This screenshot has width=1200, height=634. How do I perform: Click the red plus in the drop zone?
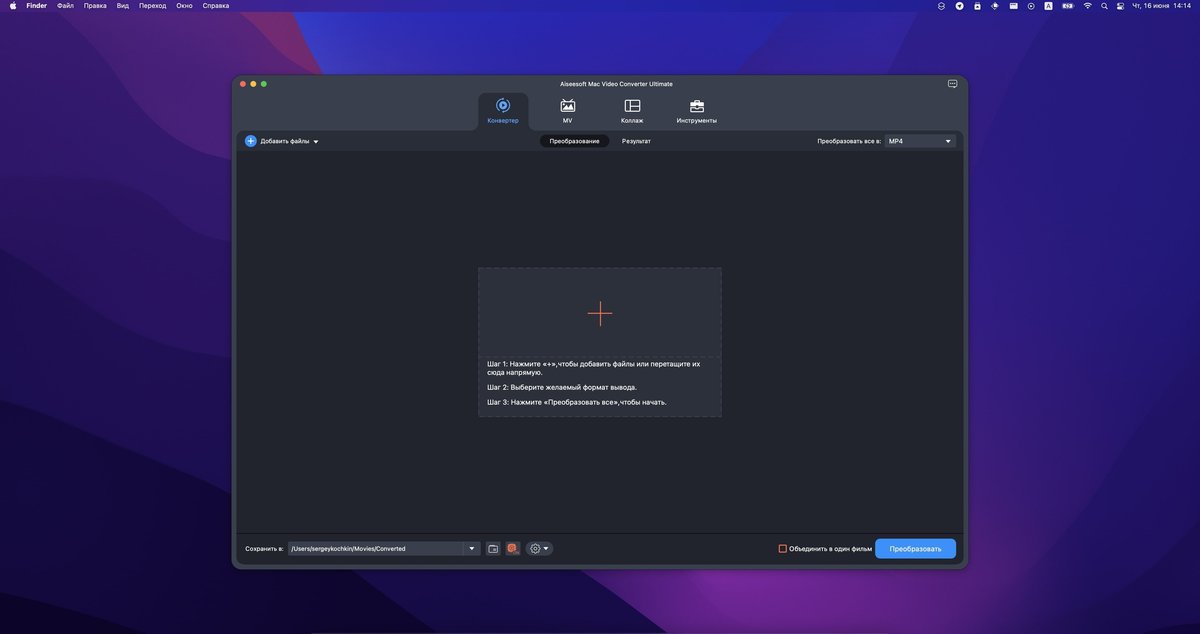599,313
